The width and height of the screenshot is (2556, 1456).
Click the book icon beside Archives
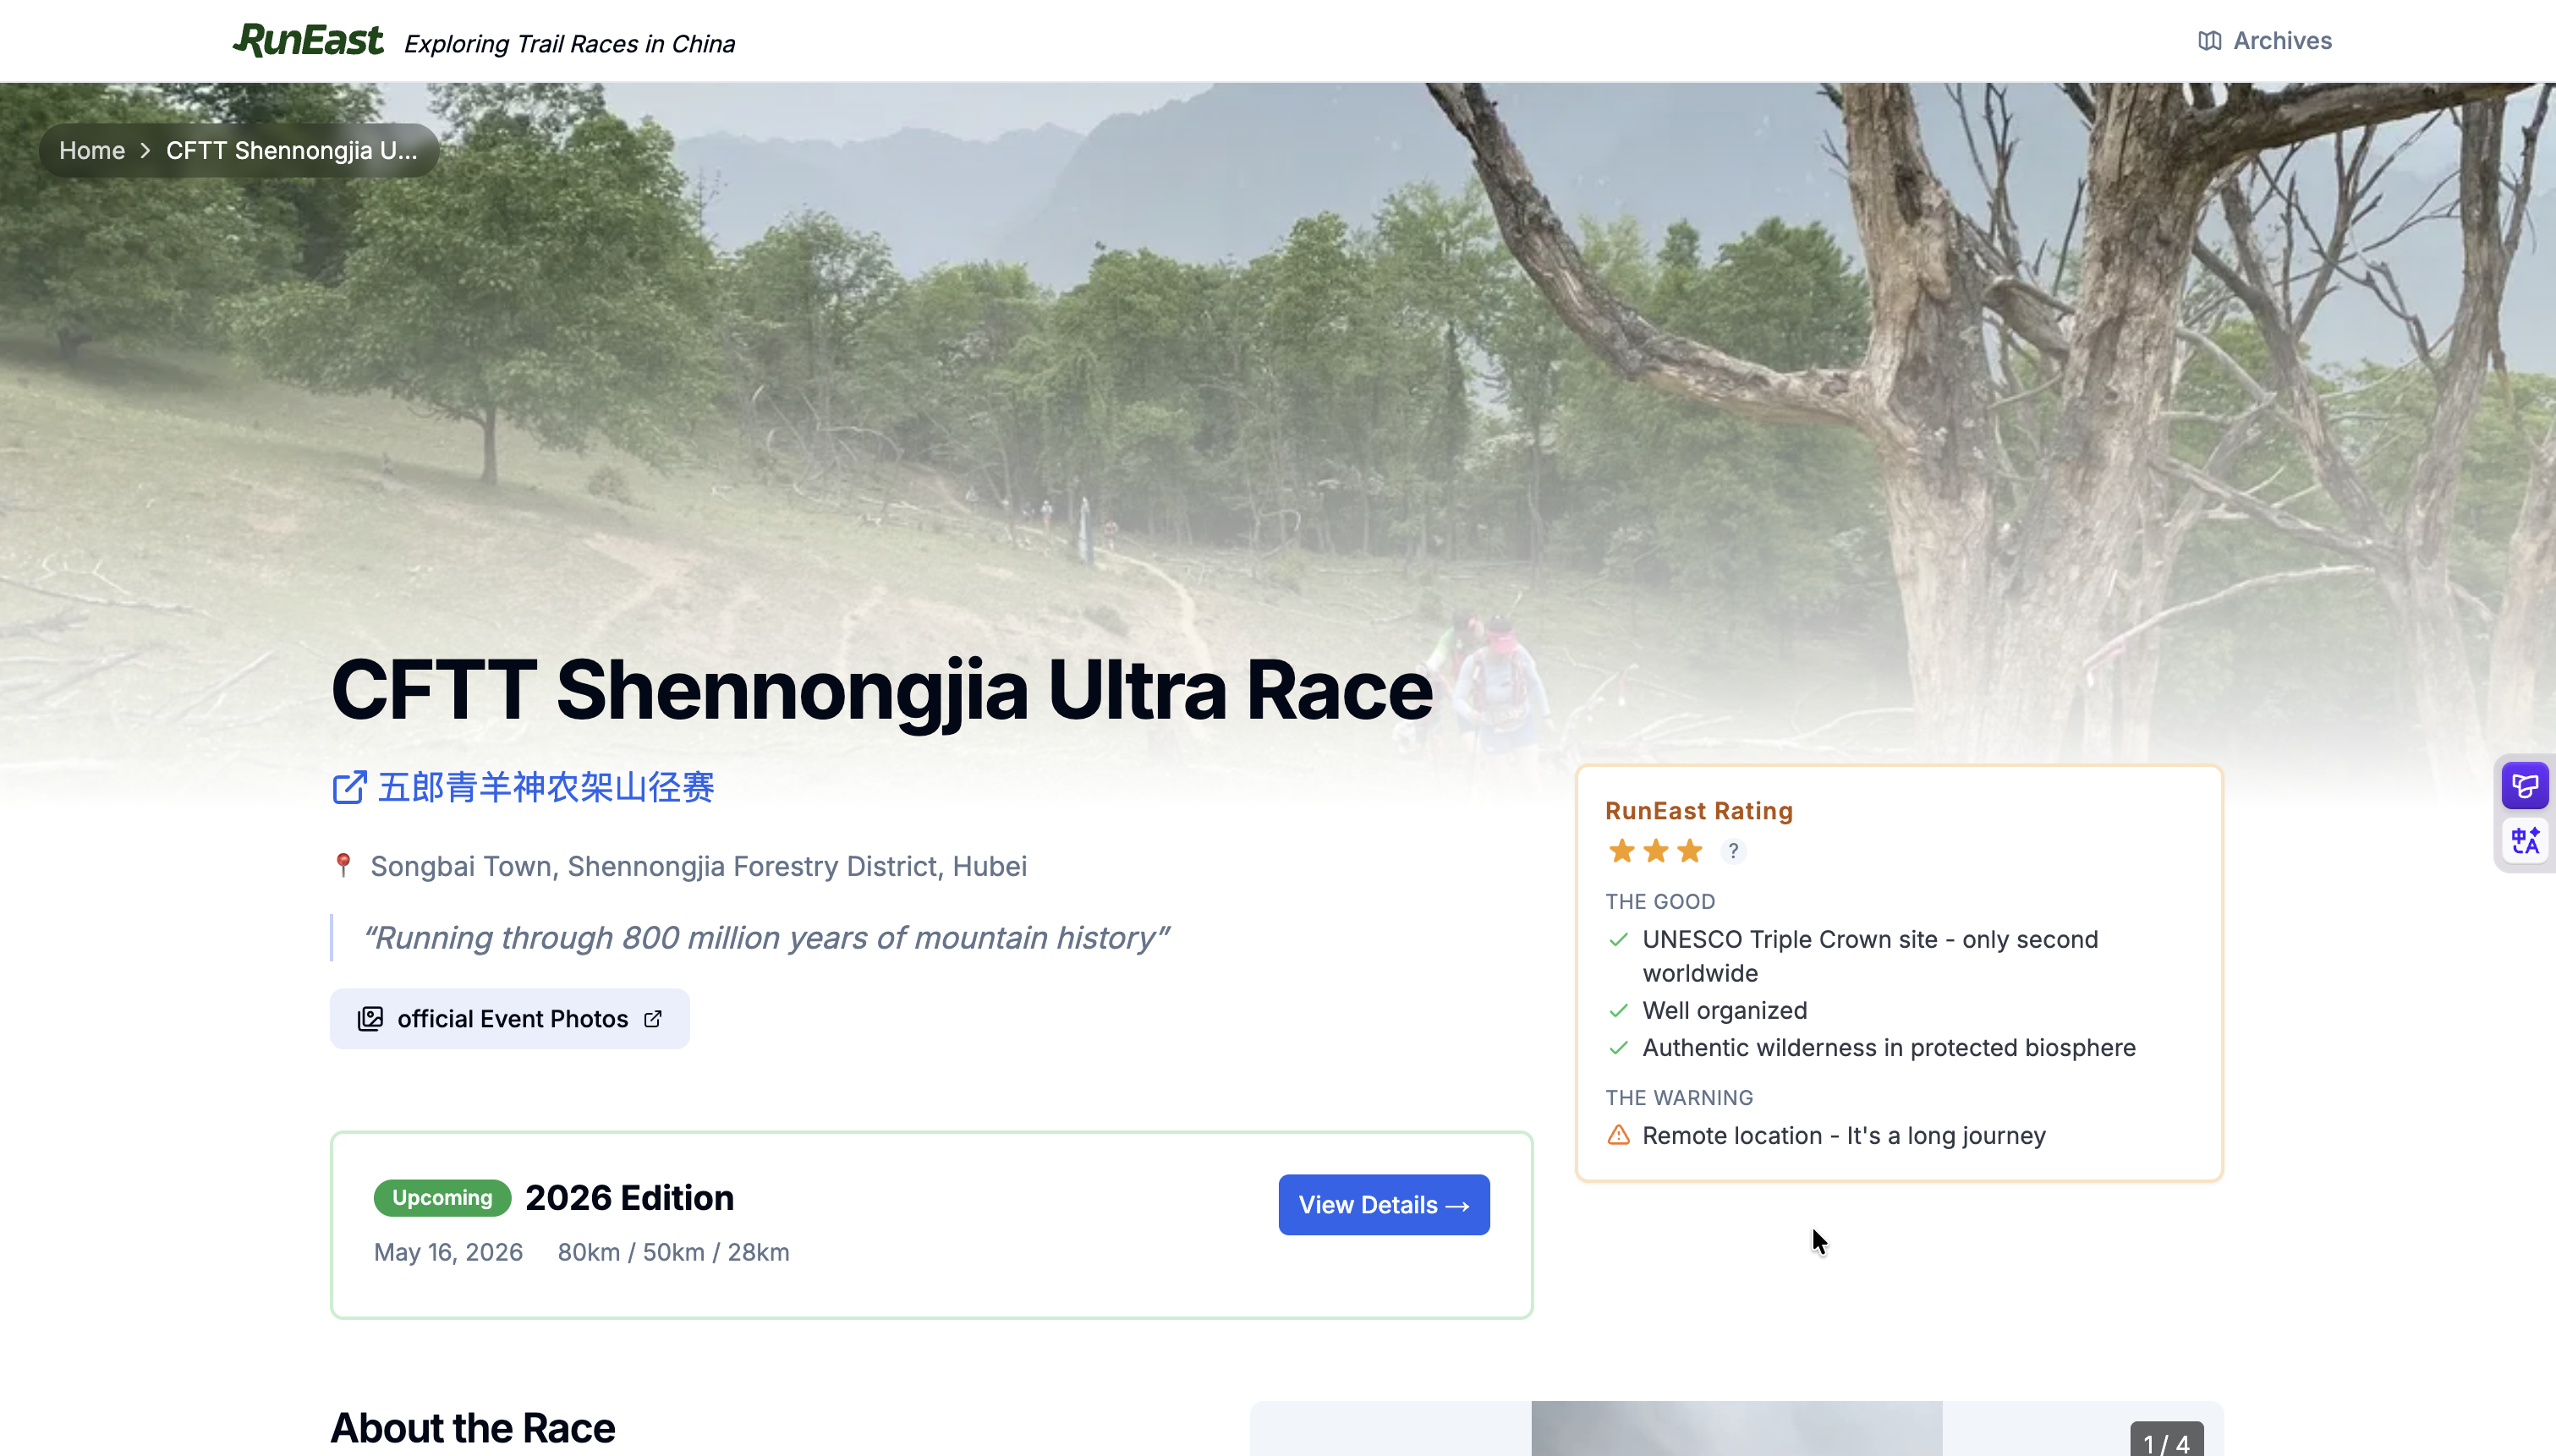click(x=2209, y=40)
